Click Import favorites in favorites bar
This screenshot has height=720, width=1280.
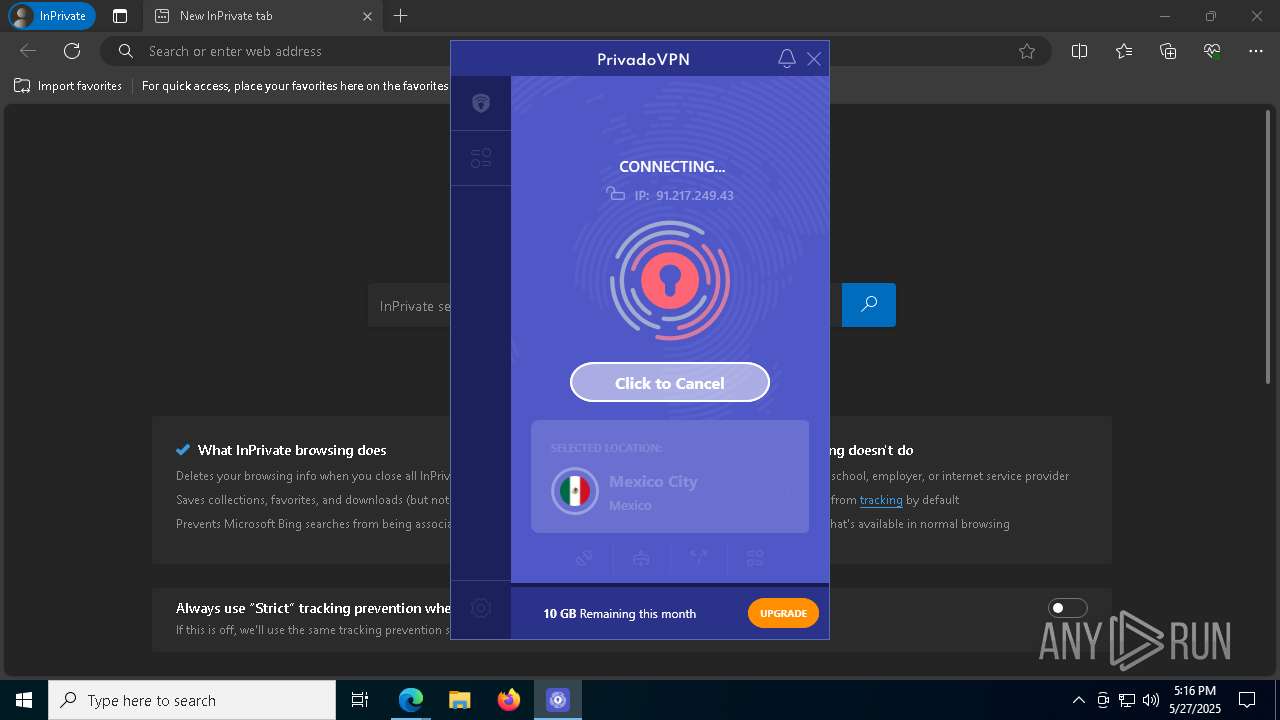click(68, 86)
